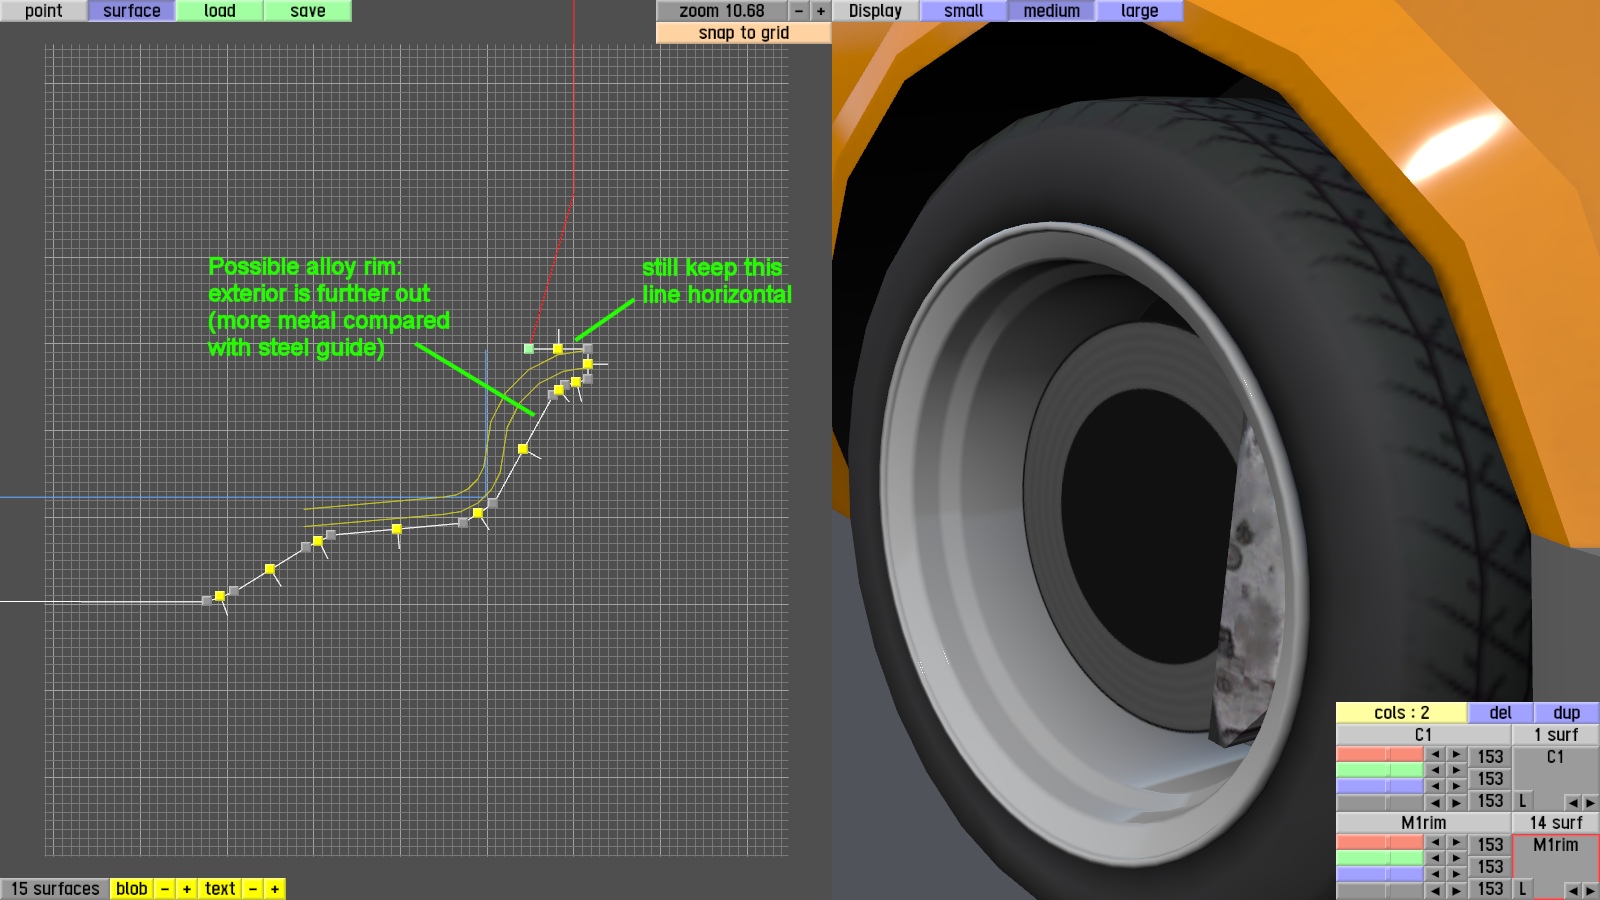
Task: Click the M1rim swatch right arrow
Action: point(1590,890)
